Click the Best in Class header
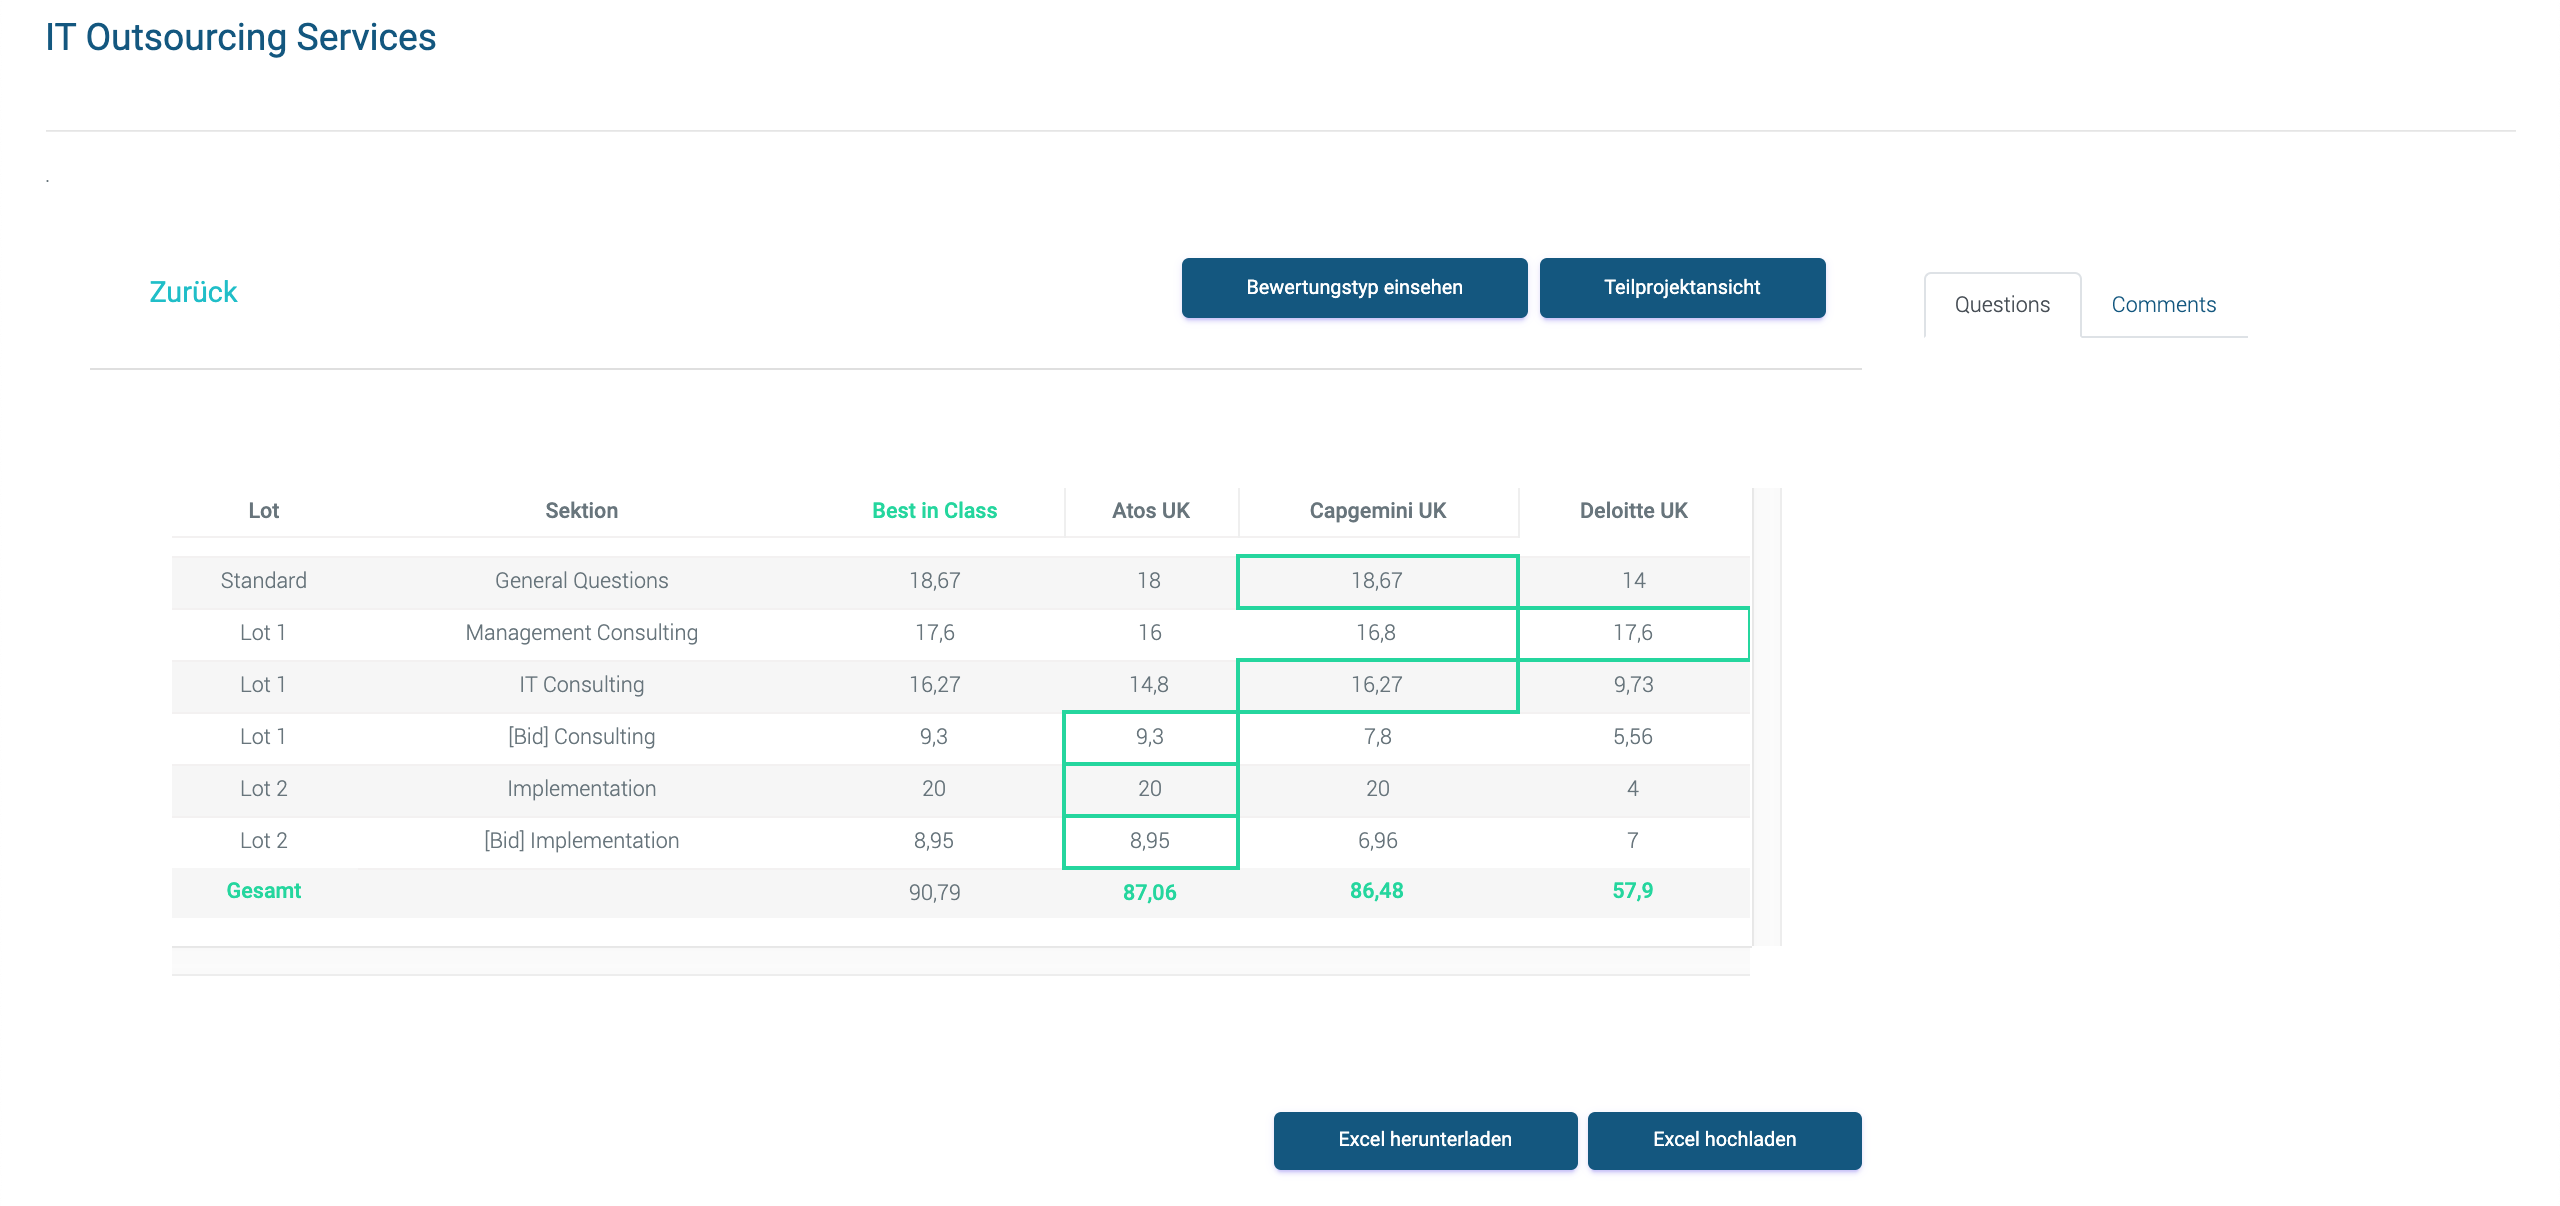The height and width of the screenshot is (1206, 2560). pos(934,511)
